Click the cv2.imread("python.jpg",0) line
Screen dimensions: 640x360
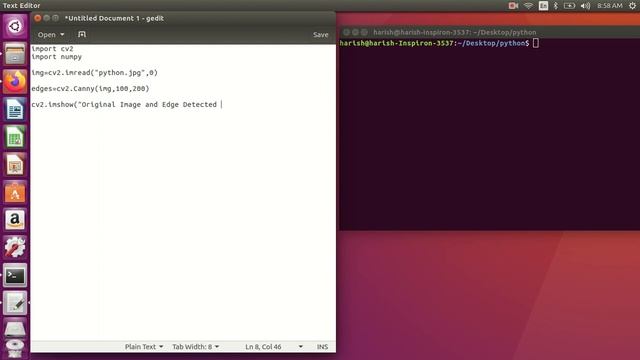click(94, 73)
